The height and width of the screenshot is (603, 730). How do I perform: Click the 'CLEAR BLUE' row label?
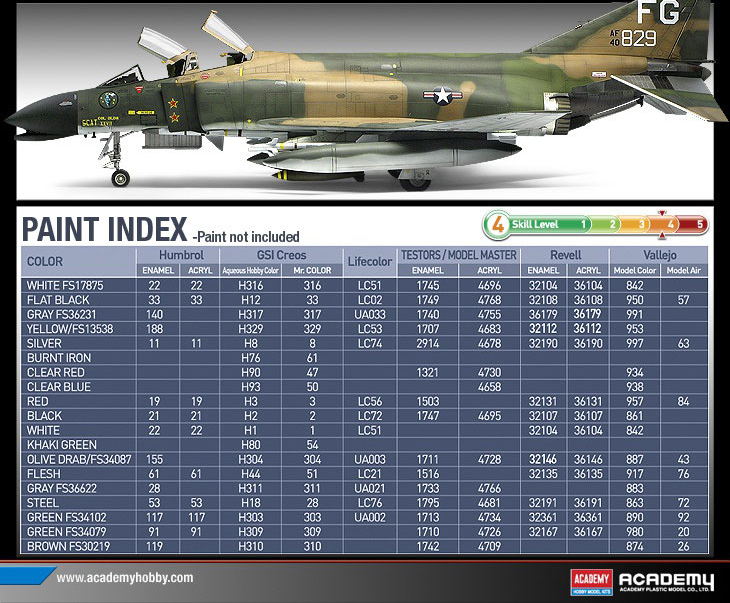coord(59,387)
